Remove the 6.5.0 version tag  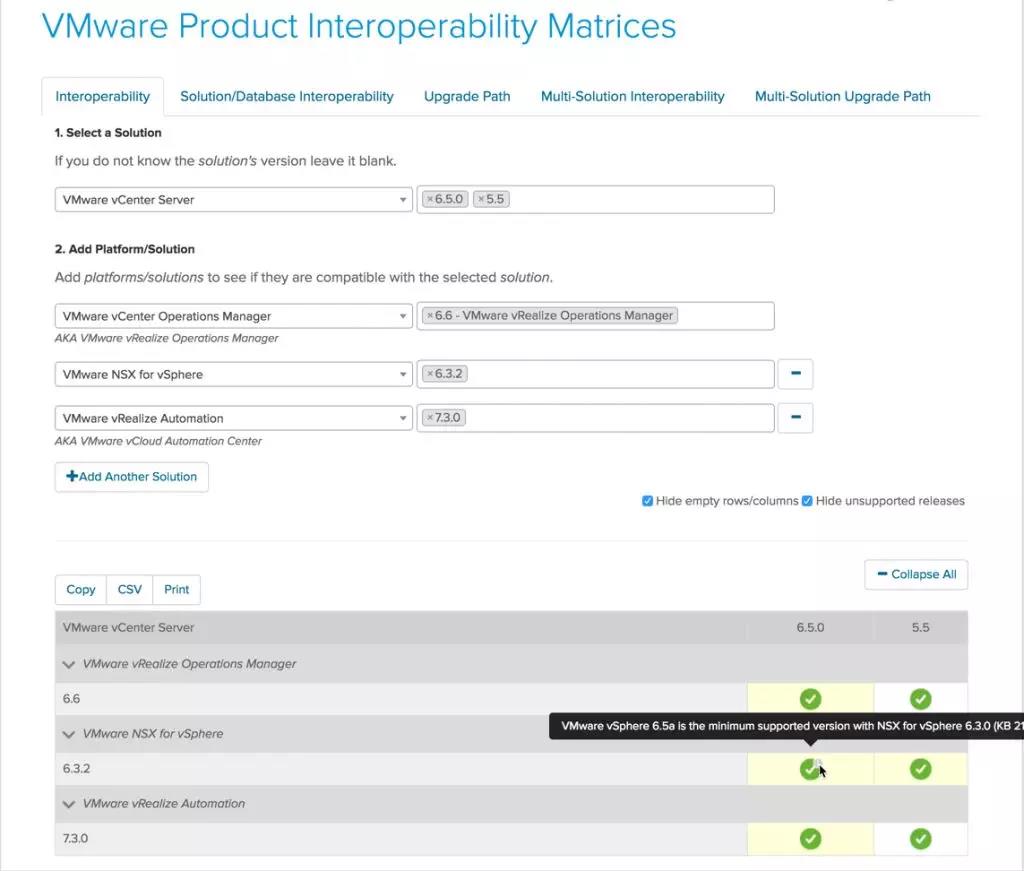pos(430,199)
